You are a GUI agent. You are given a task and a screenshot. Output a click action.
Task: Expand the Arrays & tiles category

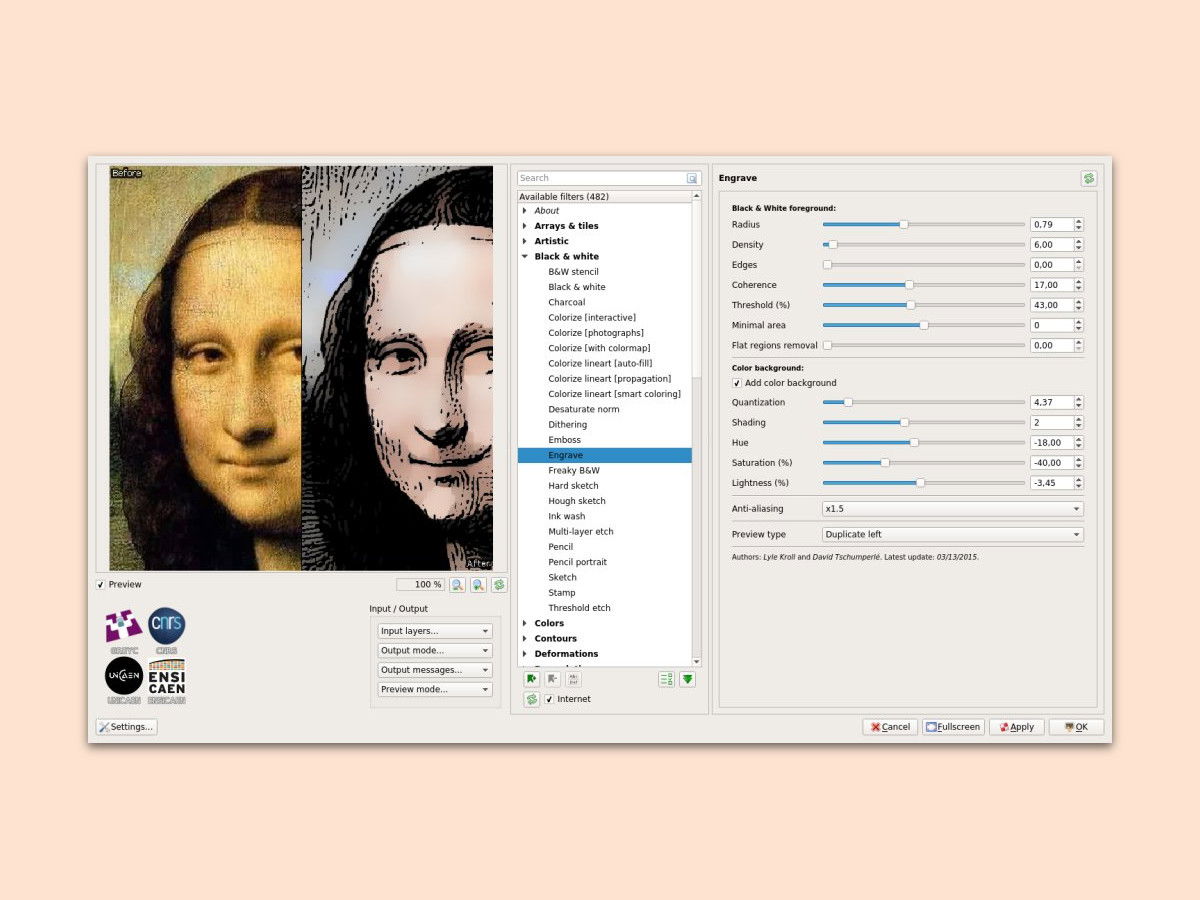[524, 226]
